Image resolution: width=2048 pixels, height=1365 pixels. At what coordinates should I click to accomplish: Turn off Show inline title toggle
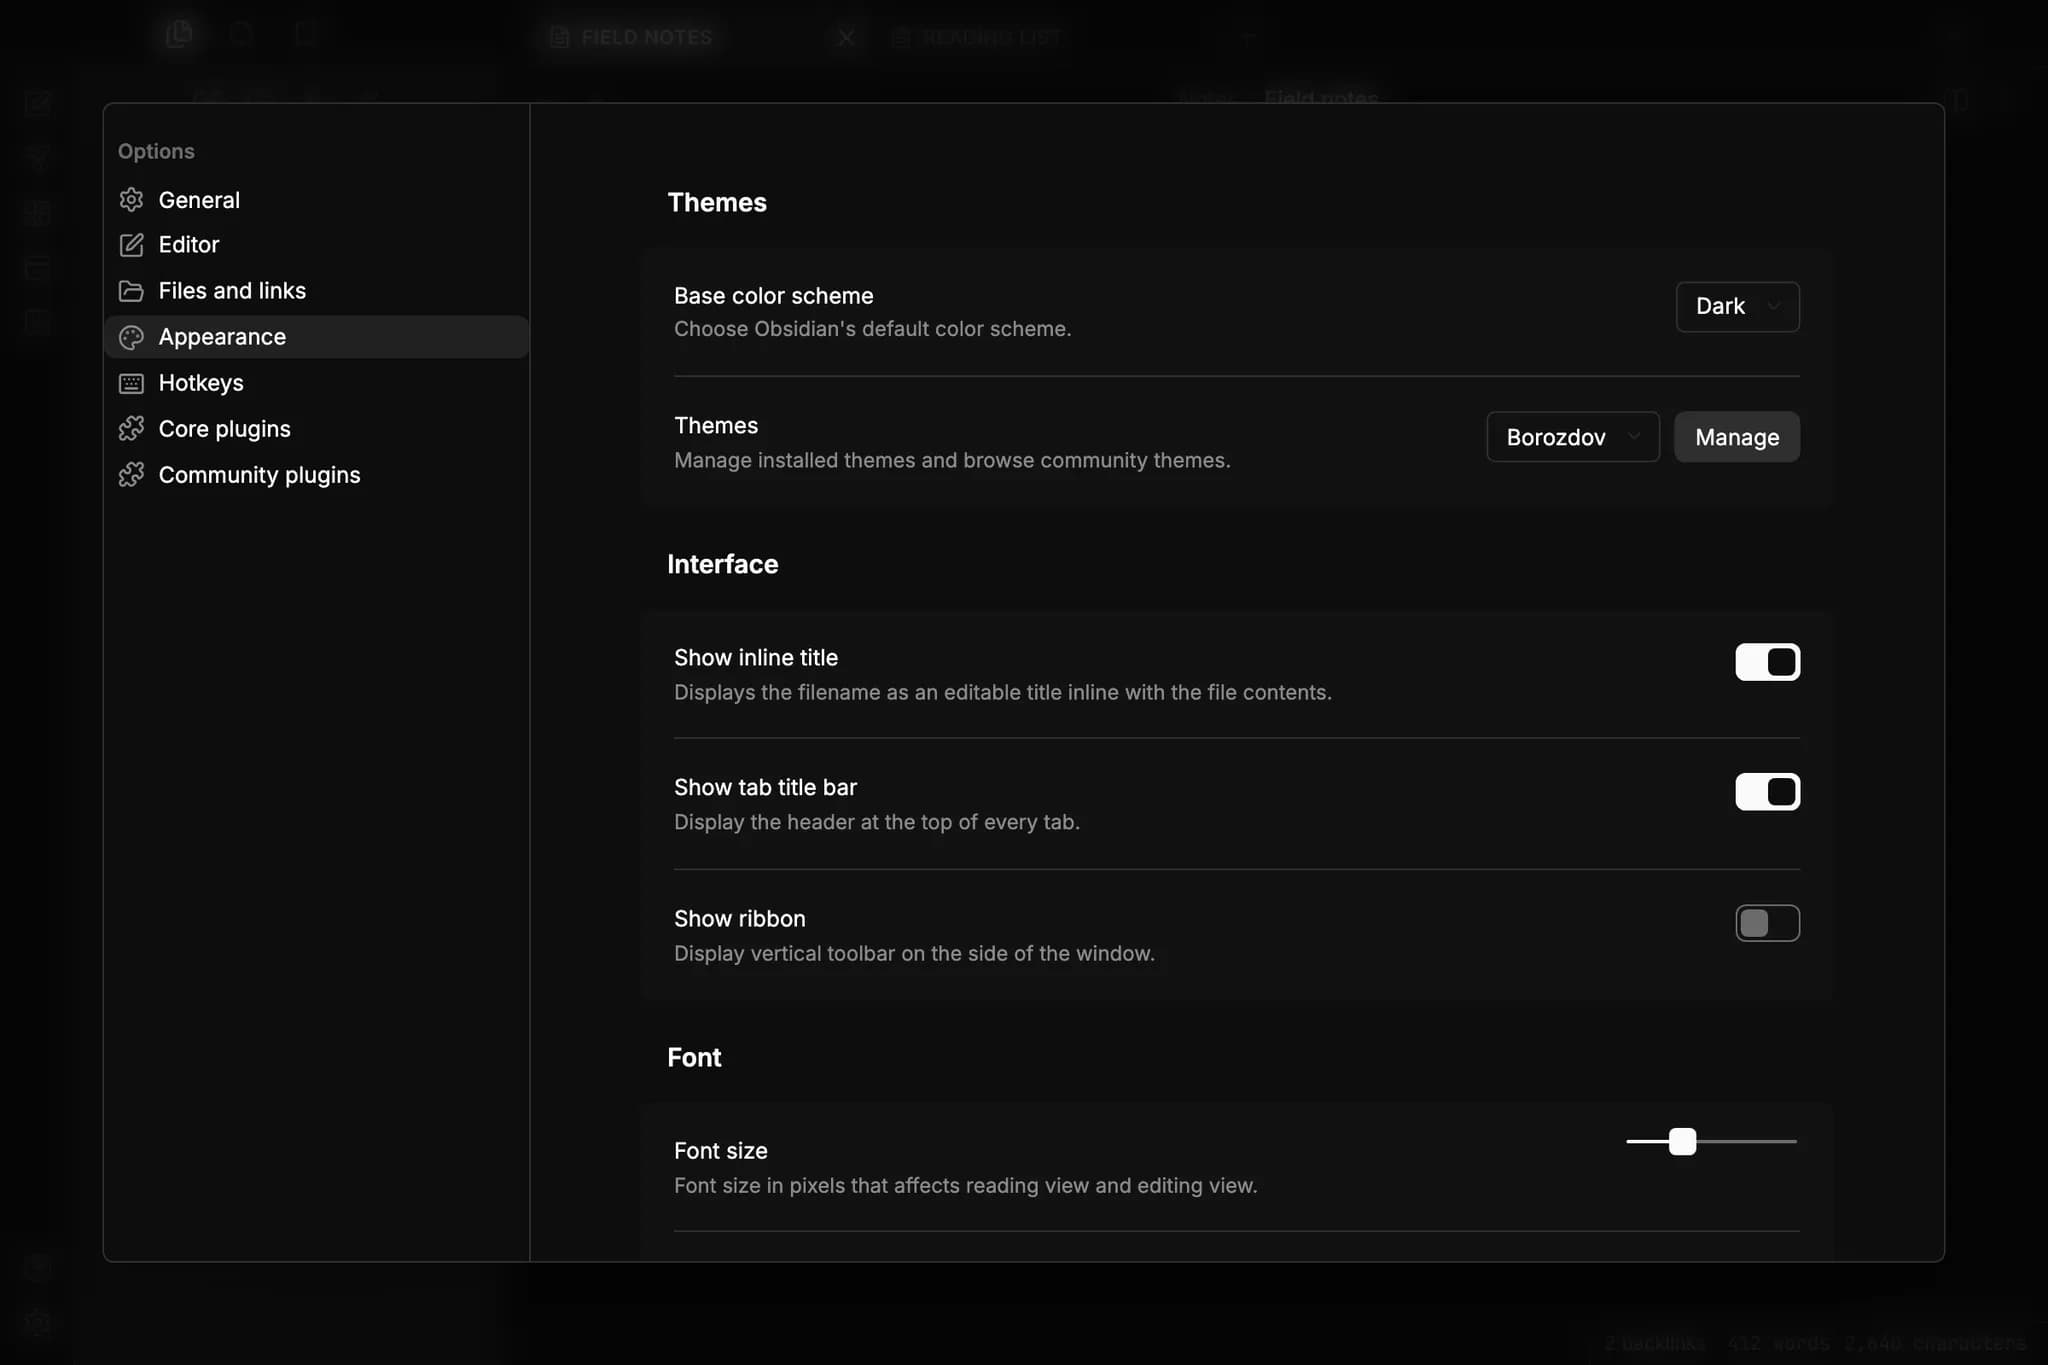1767,662
